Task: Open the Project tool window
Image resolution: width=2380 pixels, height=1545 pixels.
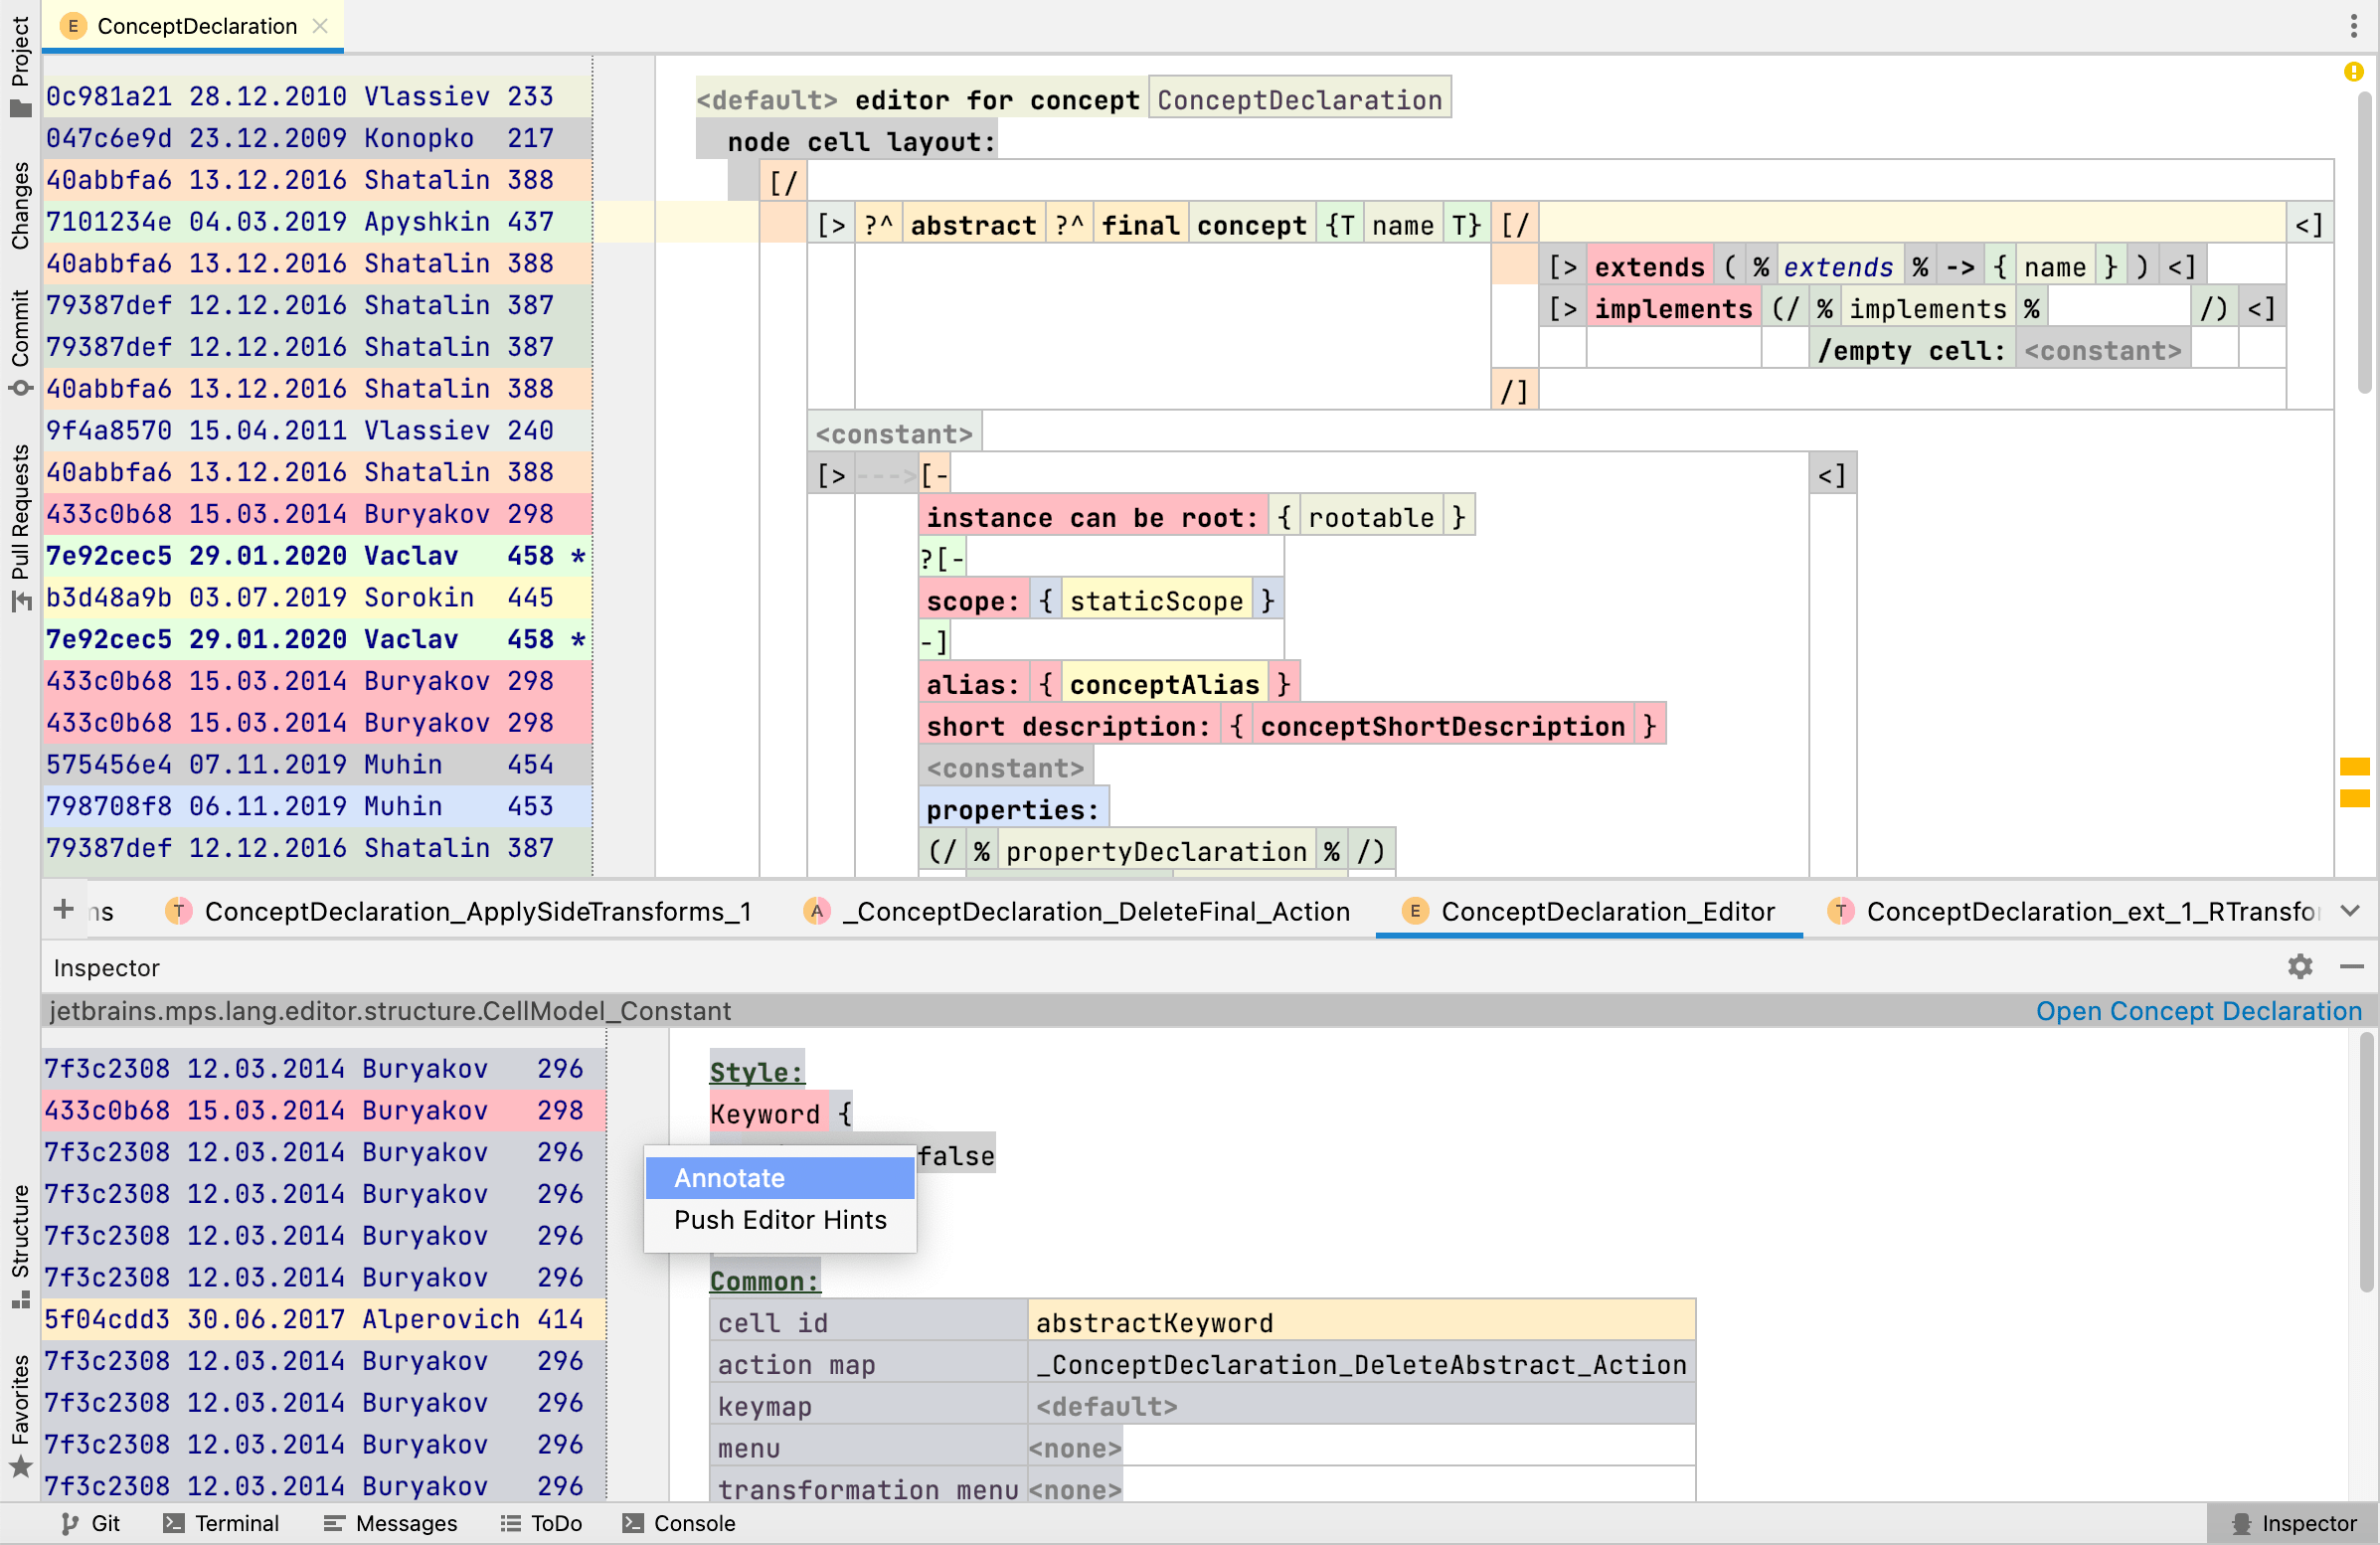Action: (x=20, y=65)
